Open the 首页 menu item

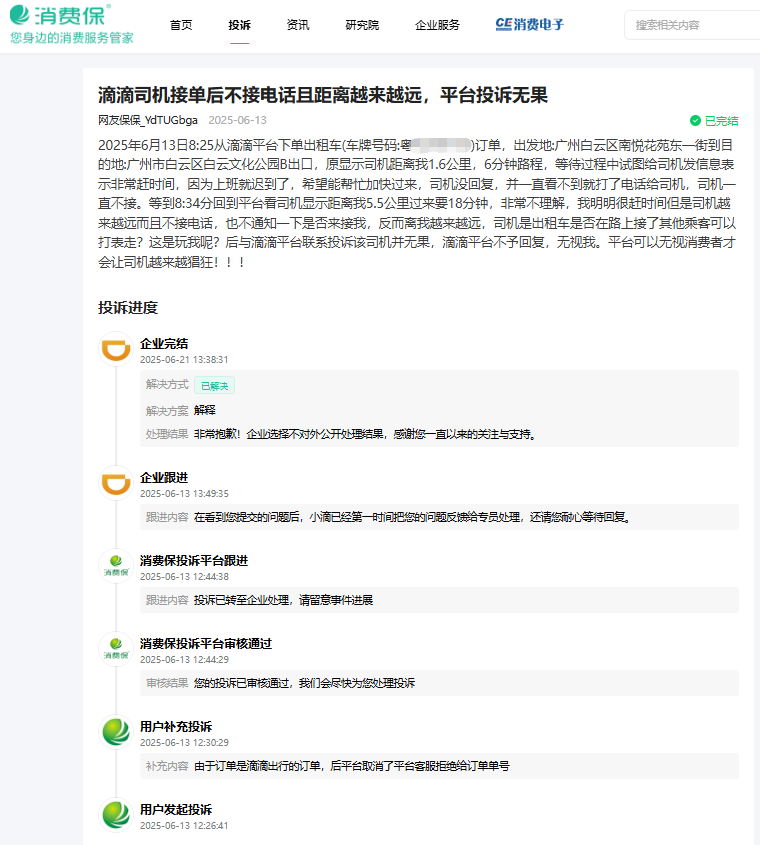point(181,25)
